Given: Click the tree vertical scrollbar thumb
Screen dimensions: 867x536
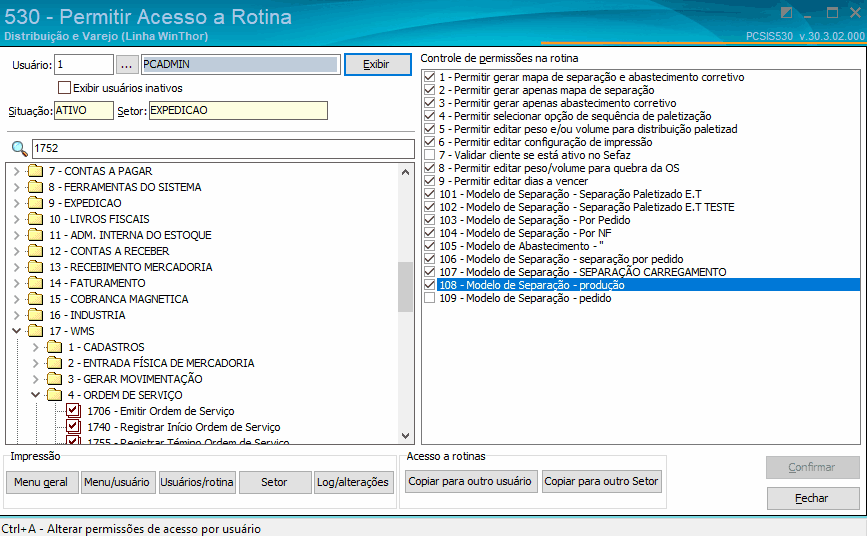Looking at the screenshot, I should (405, 287).
